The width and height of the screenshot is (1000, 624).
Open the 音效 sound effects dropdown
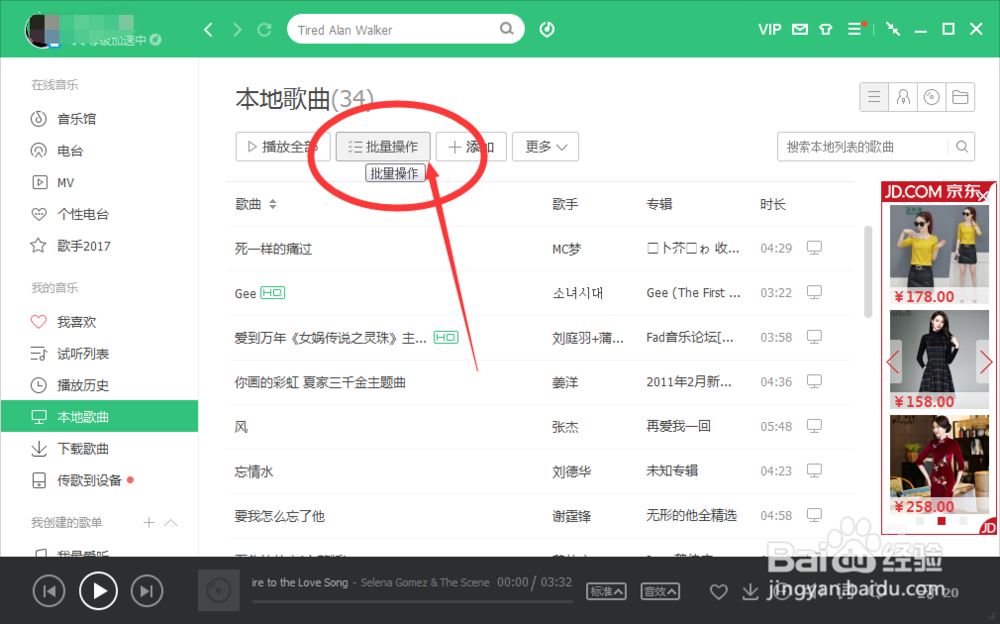point(660,591)
